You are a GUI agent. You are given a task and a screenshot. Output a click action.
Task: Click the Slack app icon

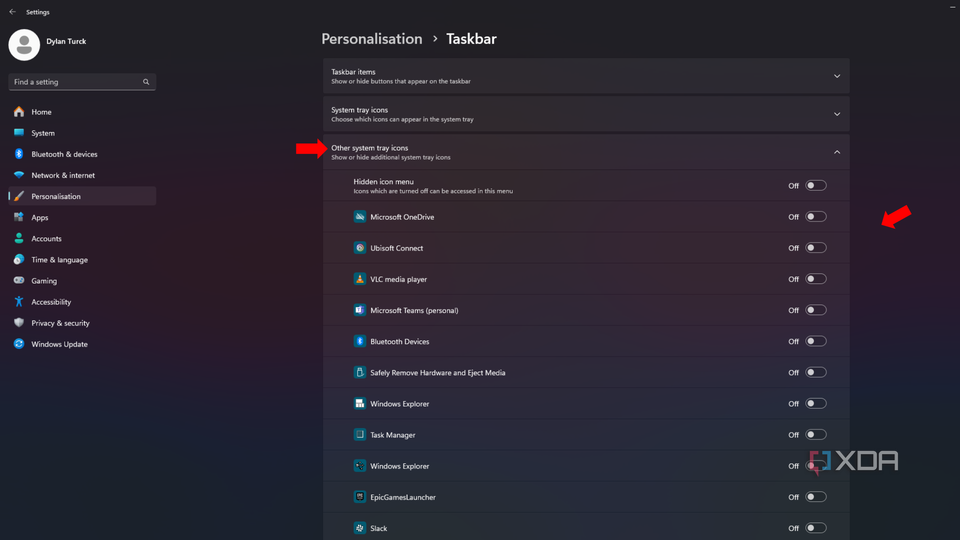pos(360,528)
